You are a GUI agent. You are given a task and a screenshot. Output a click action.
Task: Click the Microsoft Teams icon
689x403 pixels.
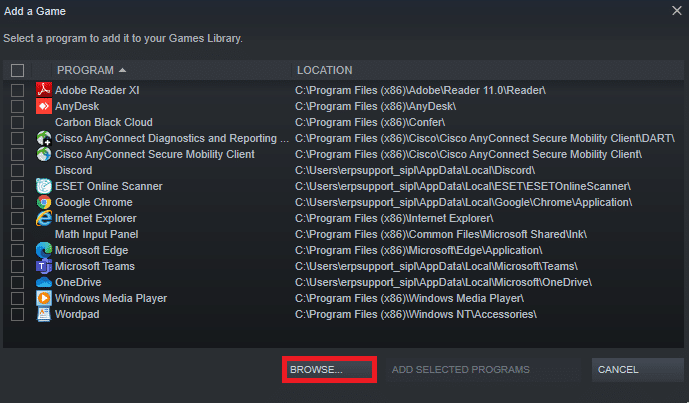tap(44, 266)
